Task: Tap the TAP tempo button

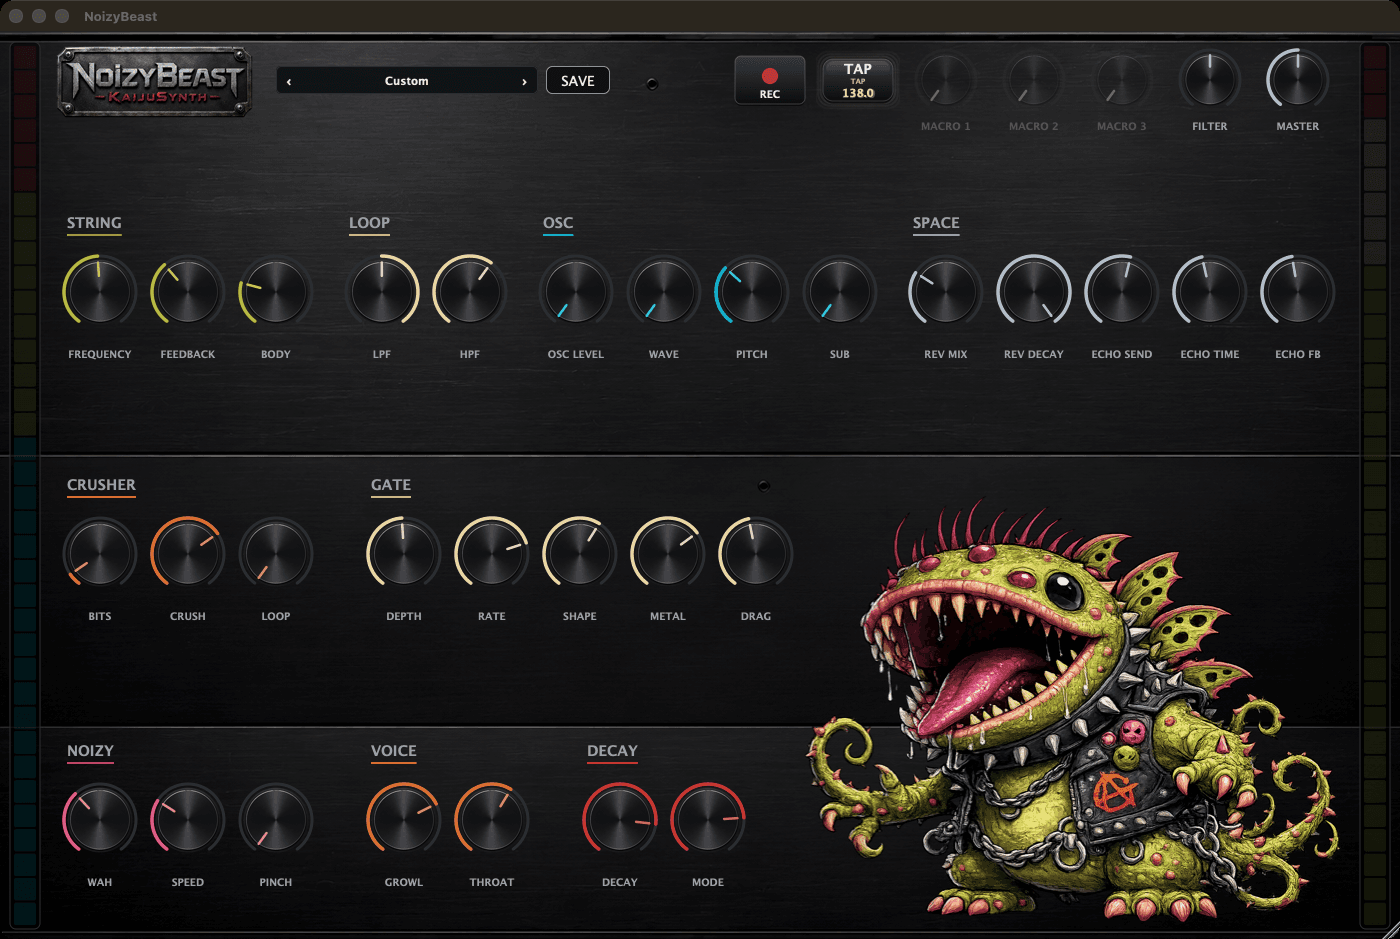Action: point(858,80)
